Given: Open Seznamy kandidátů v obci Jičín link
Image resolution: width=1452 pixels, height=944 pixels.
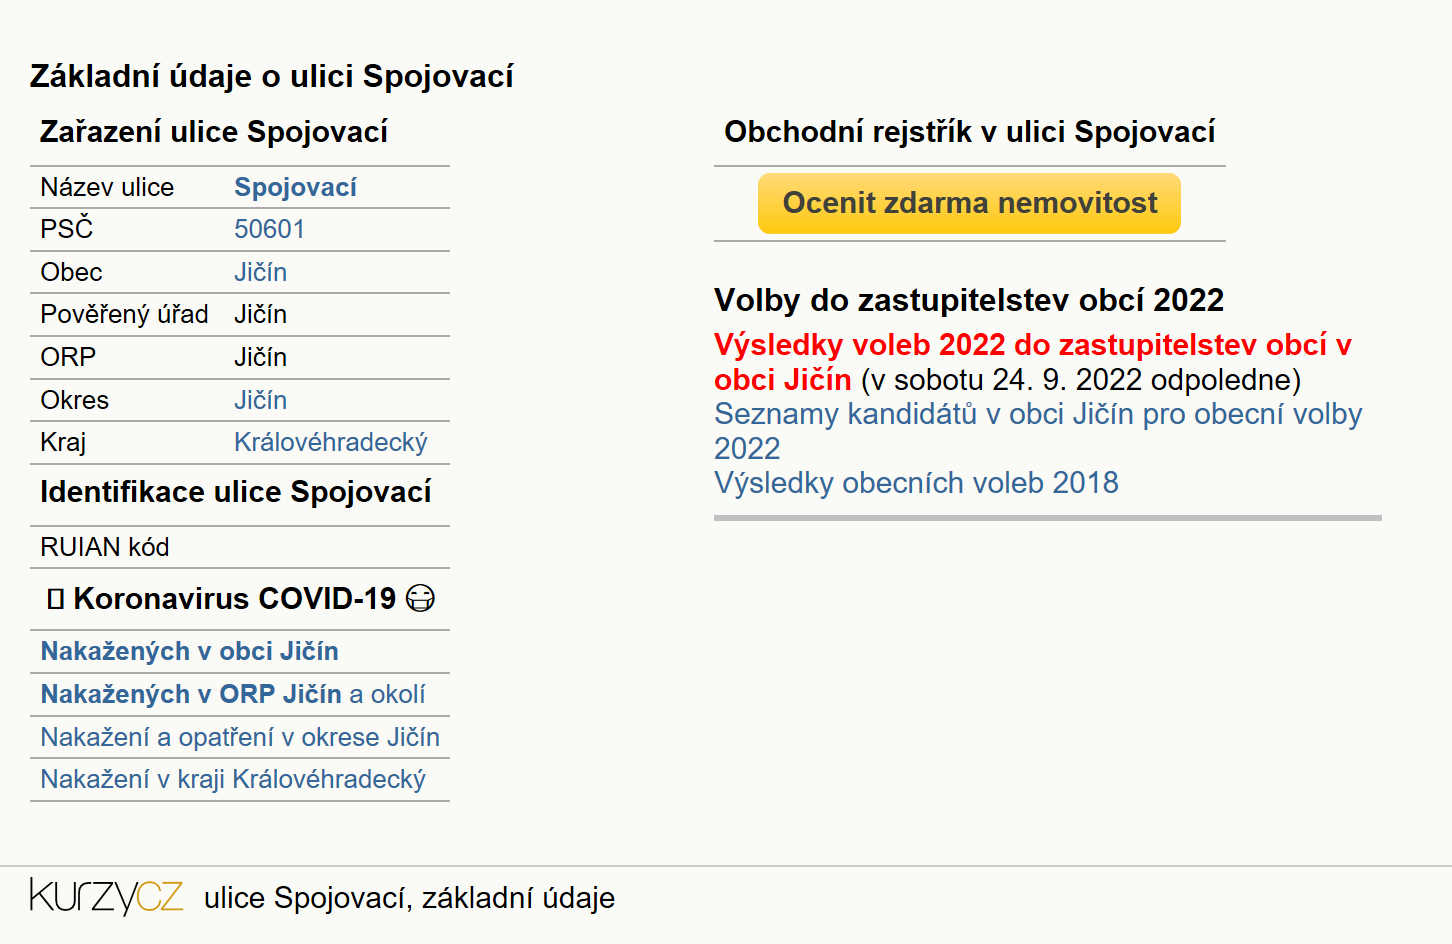Looking at the screenshot, I should (1038, 431).
